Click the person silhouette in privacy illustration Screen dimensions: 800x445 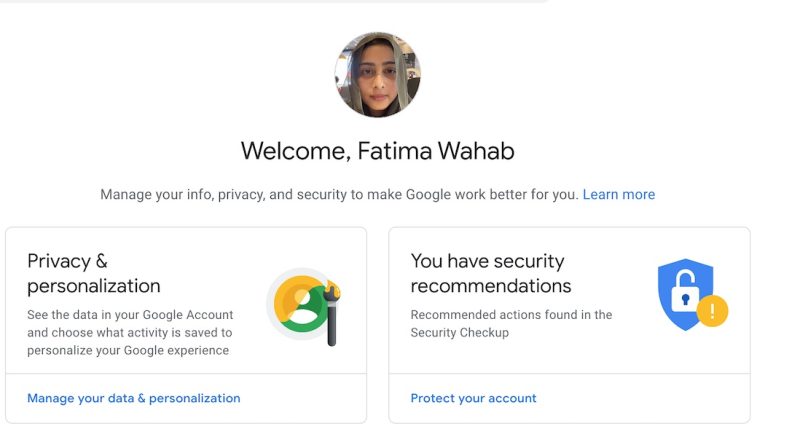304,308
